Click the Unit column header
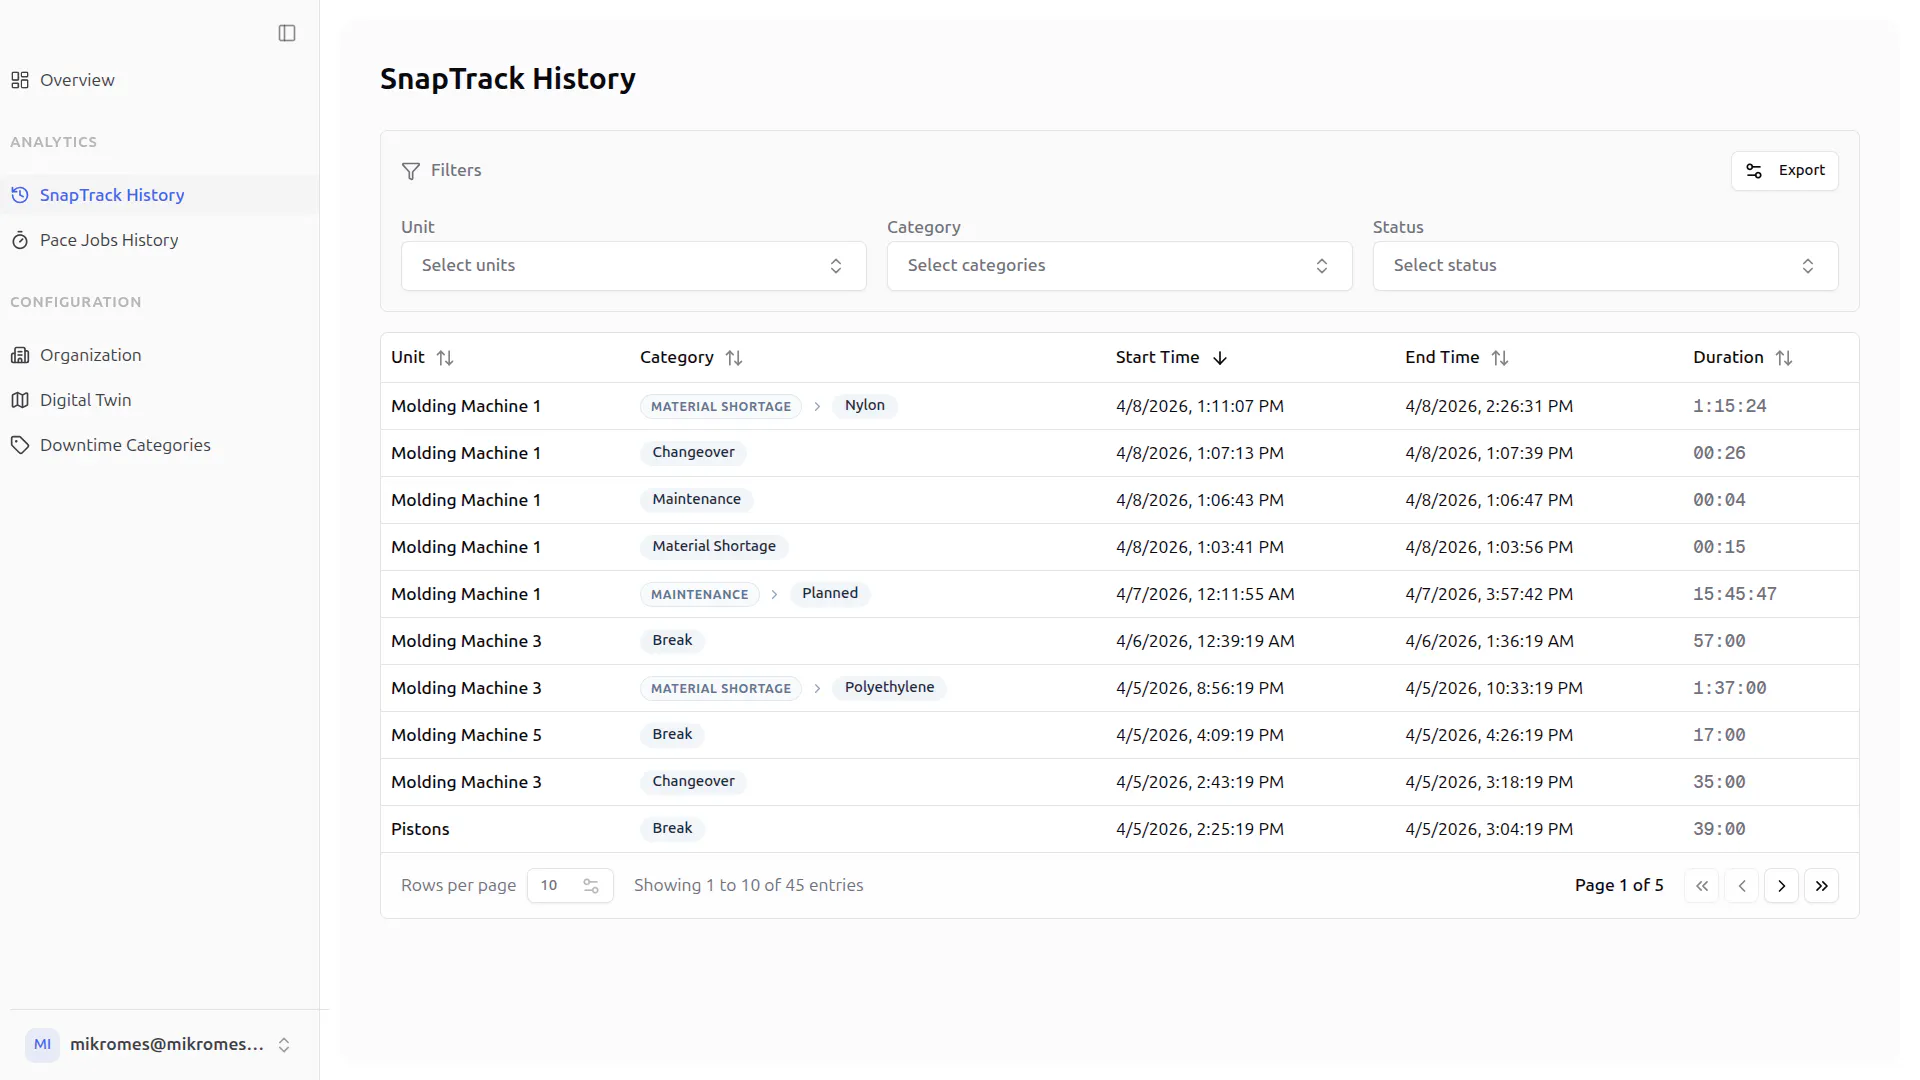 pos(407,358)
